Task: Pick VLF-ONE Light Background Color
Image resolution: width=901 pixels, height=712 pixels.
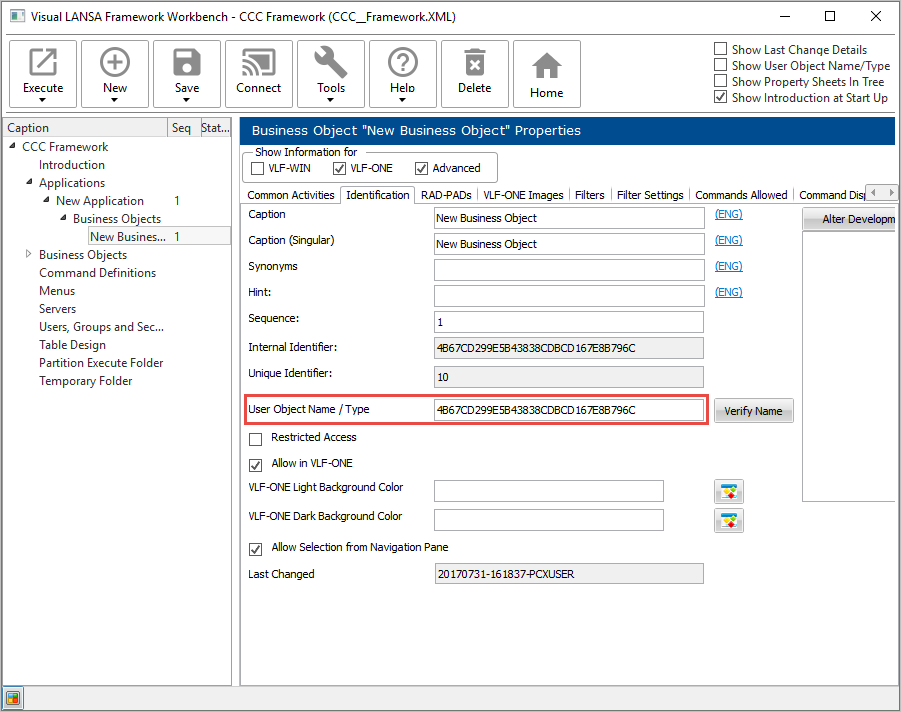Action: (729, 491)
